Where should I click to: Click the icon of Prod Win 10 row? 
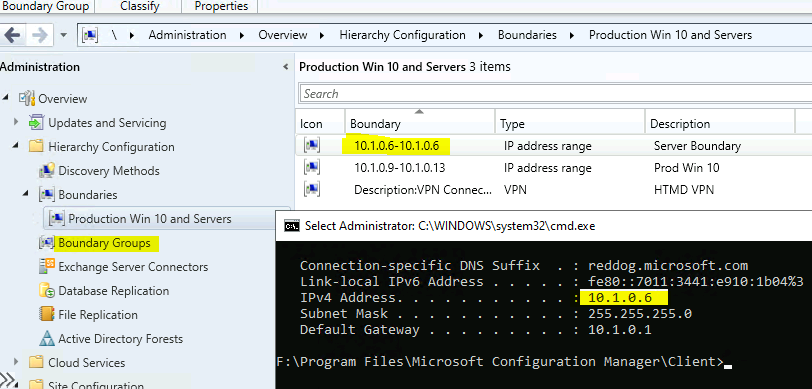tap(312, 167)
